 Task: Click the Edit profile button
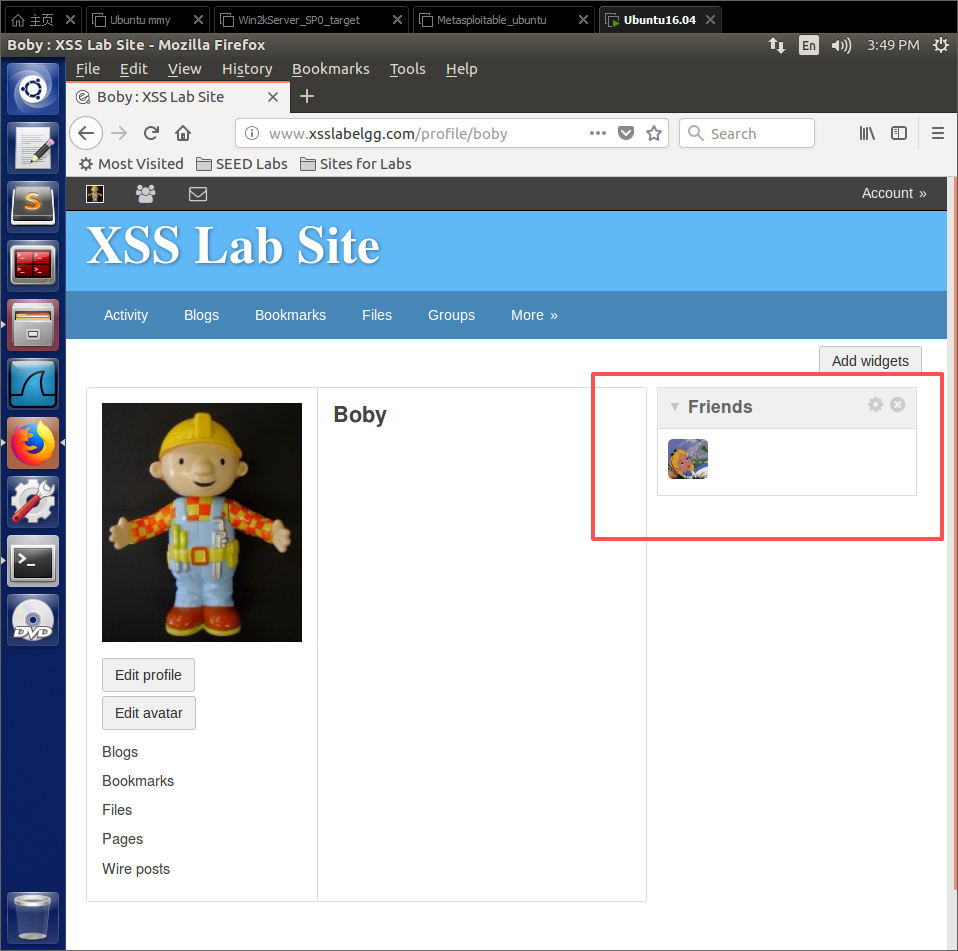[x=148, y=675]
